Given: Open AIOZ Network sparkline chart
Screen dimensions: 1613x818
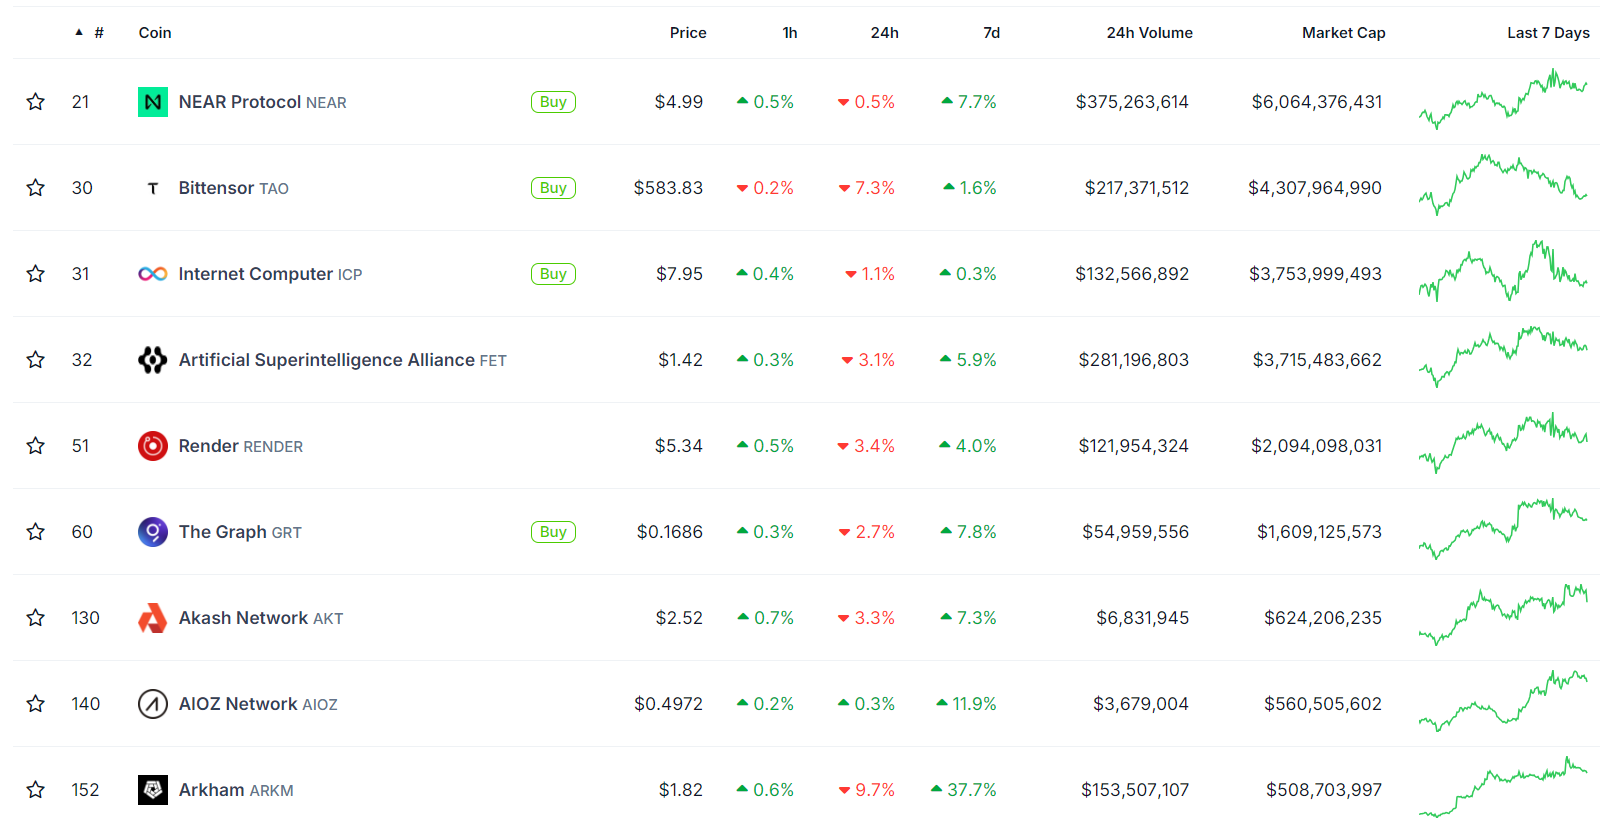Looking at the screenshot, I should coord(1503,701).
